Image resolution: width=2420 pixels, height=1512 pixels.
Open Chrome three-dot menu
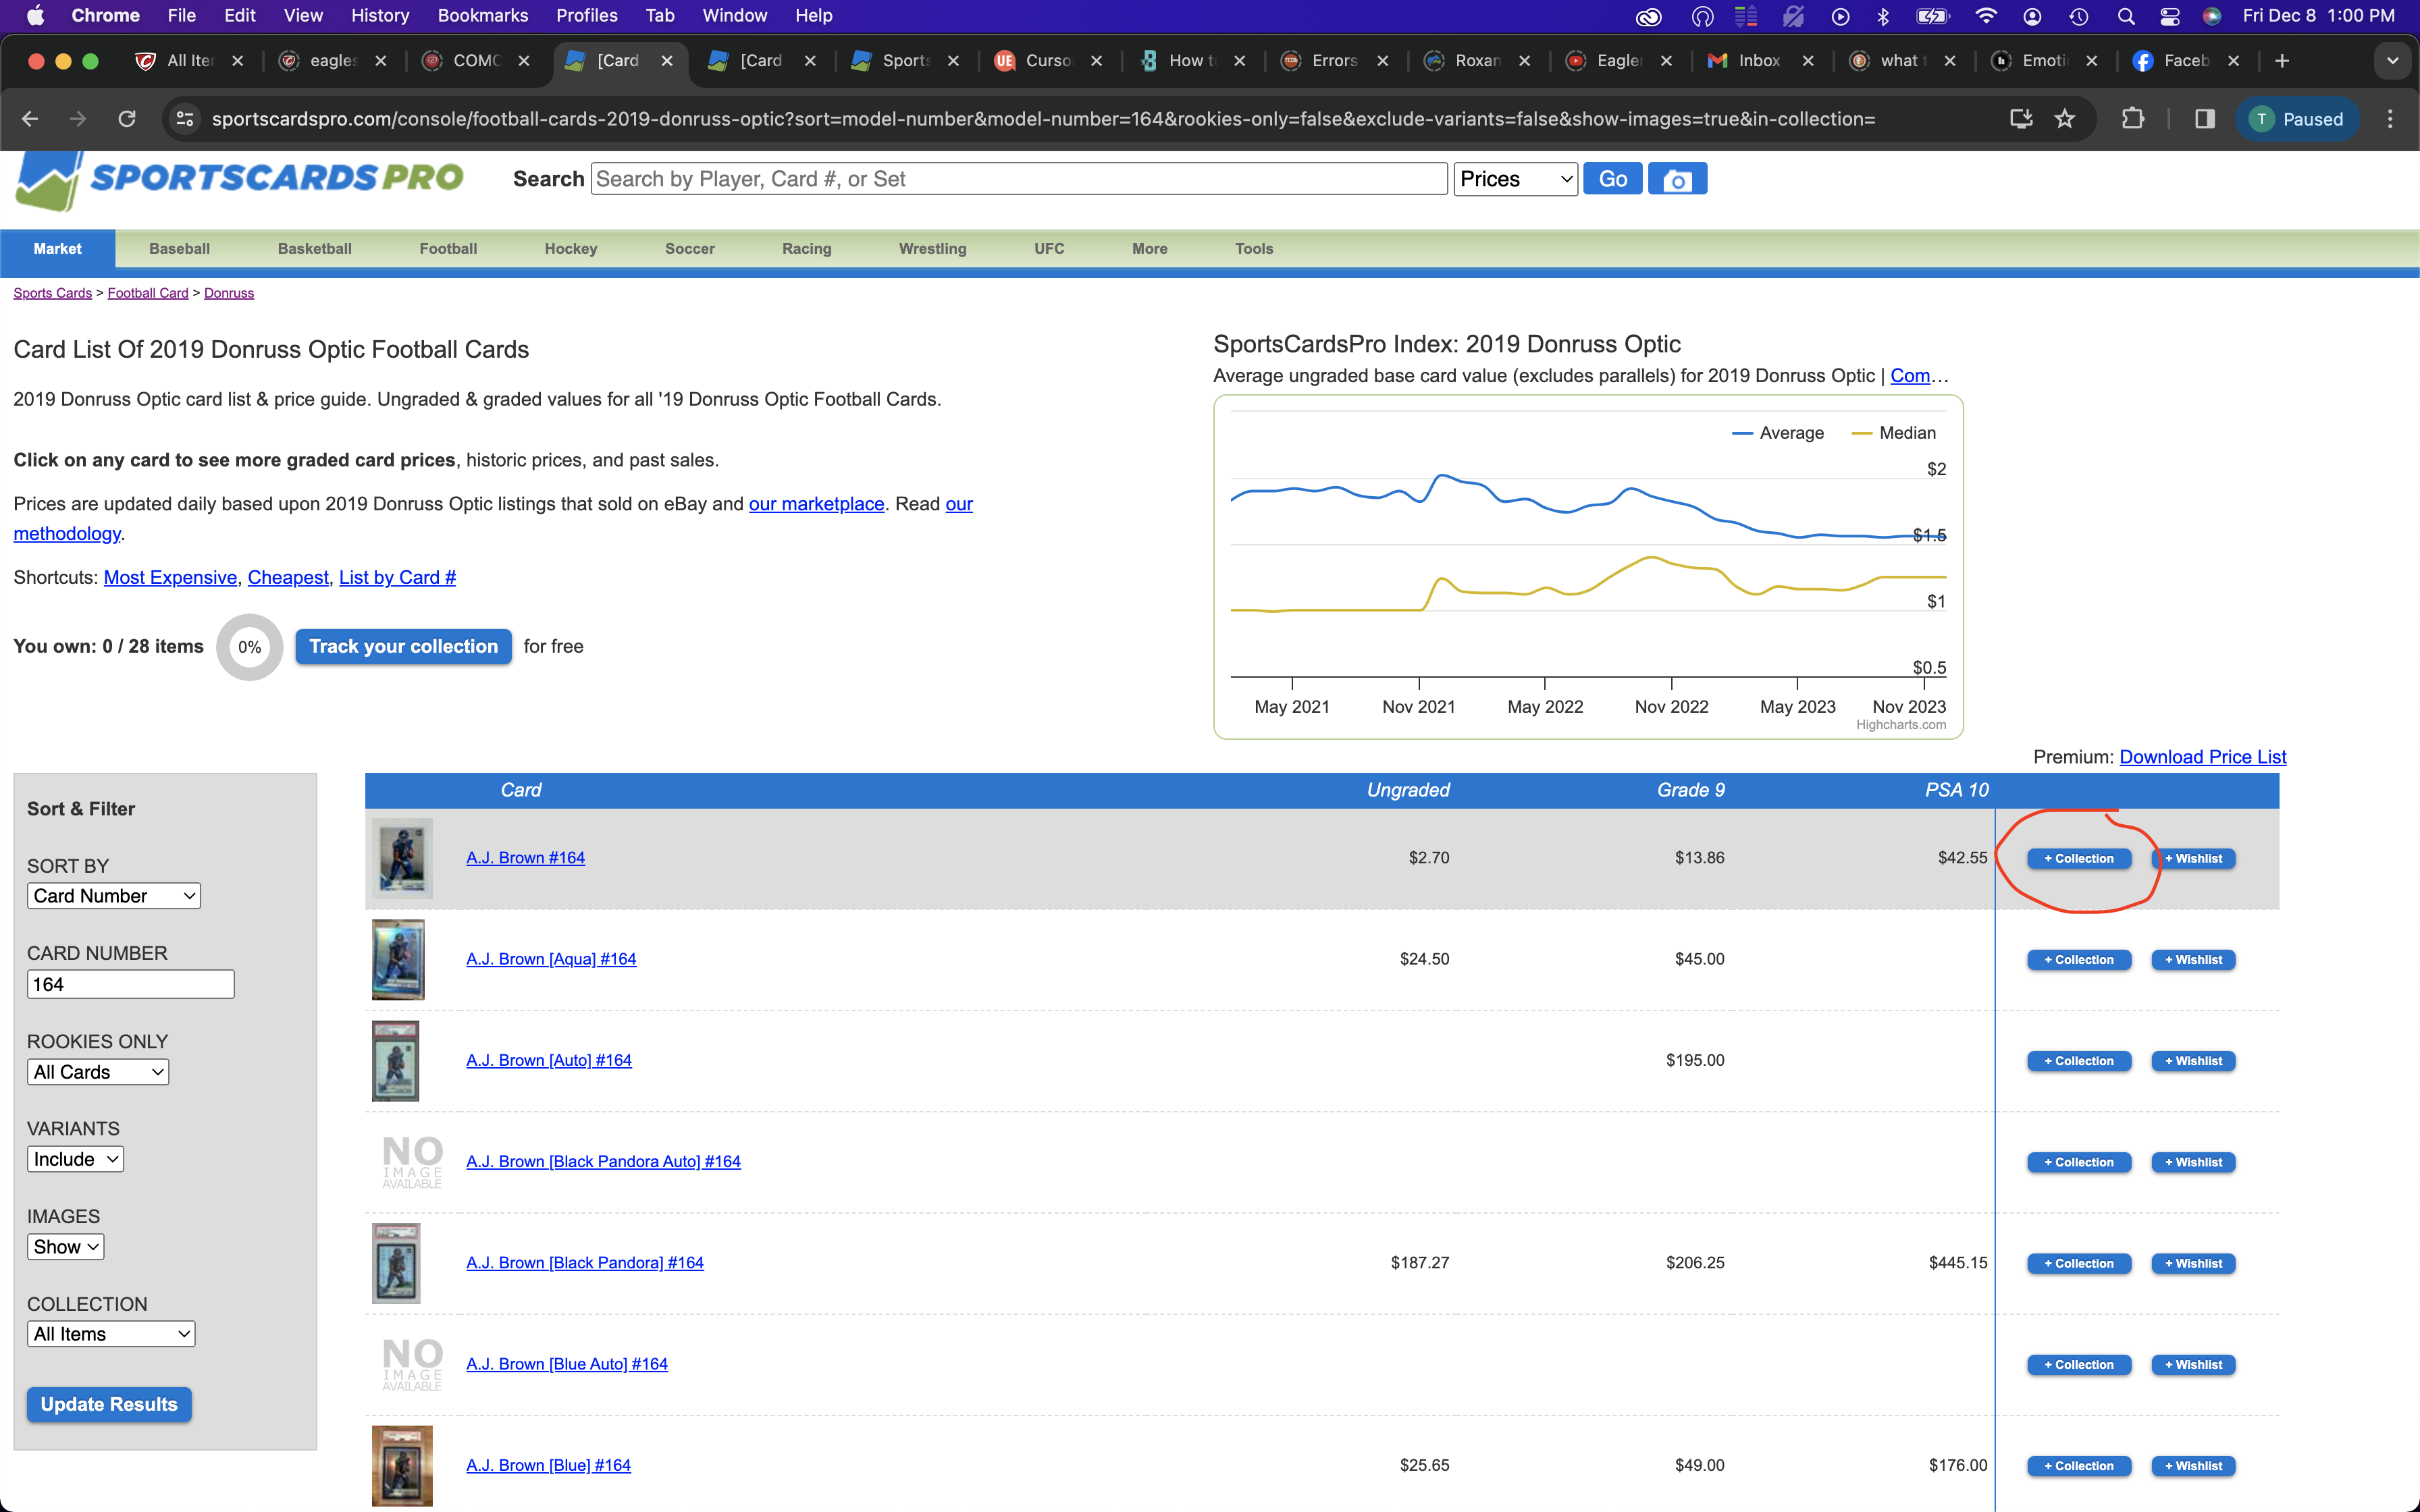point(2390,119)
